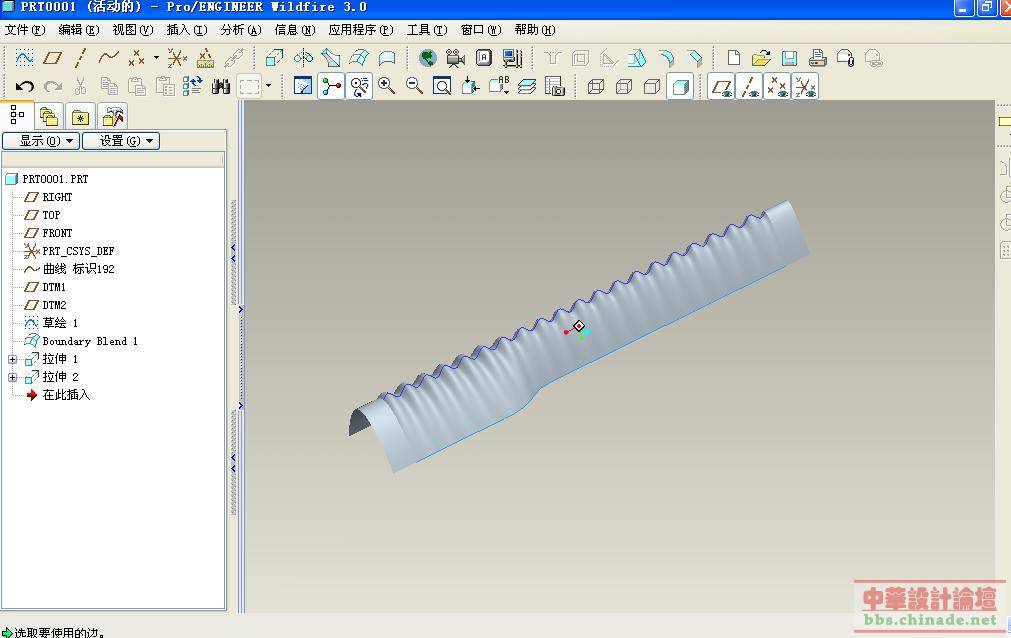Click the Refit zoom icon

click(x=442, y=86)
